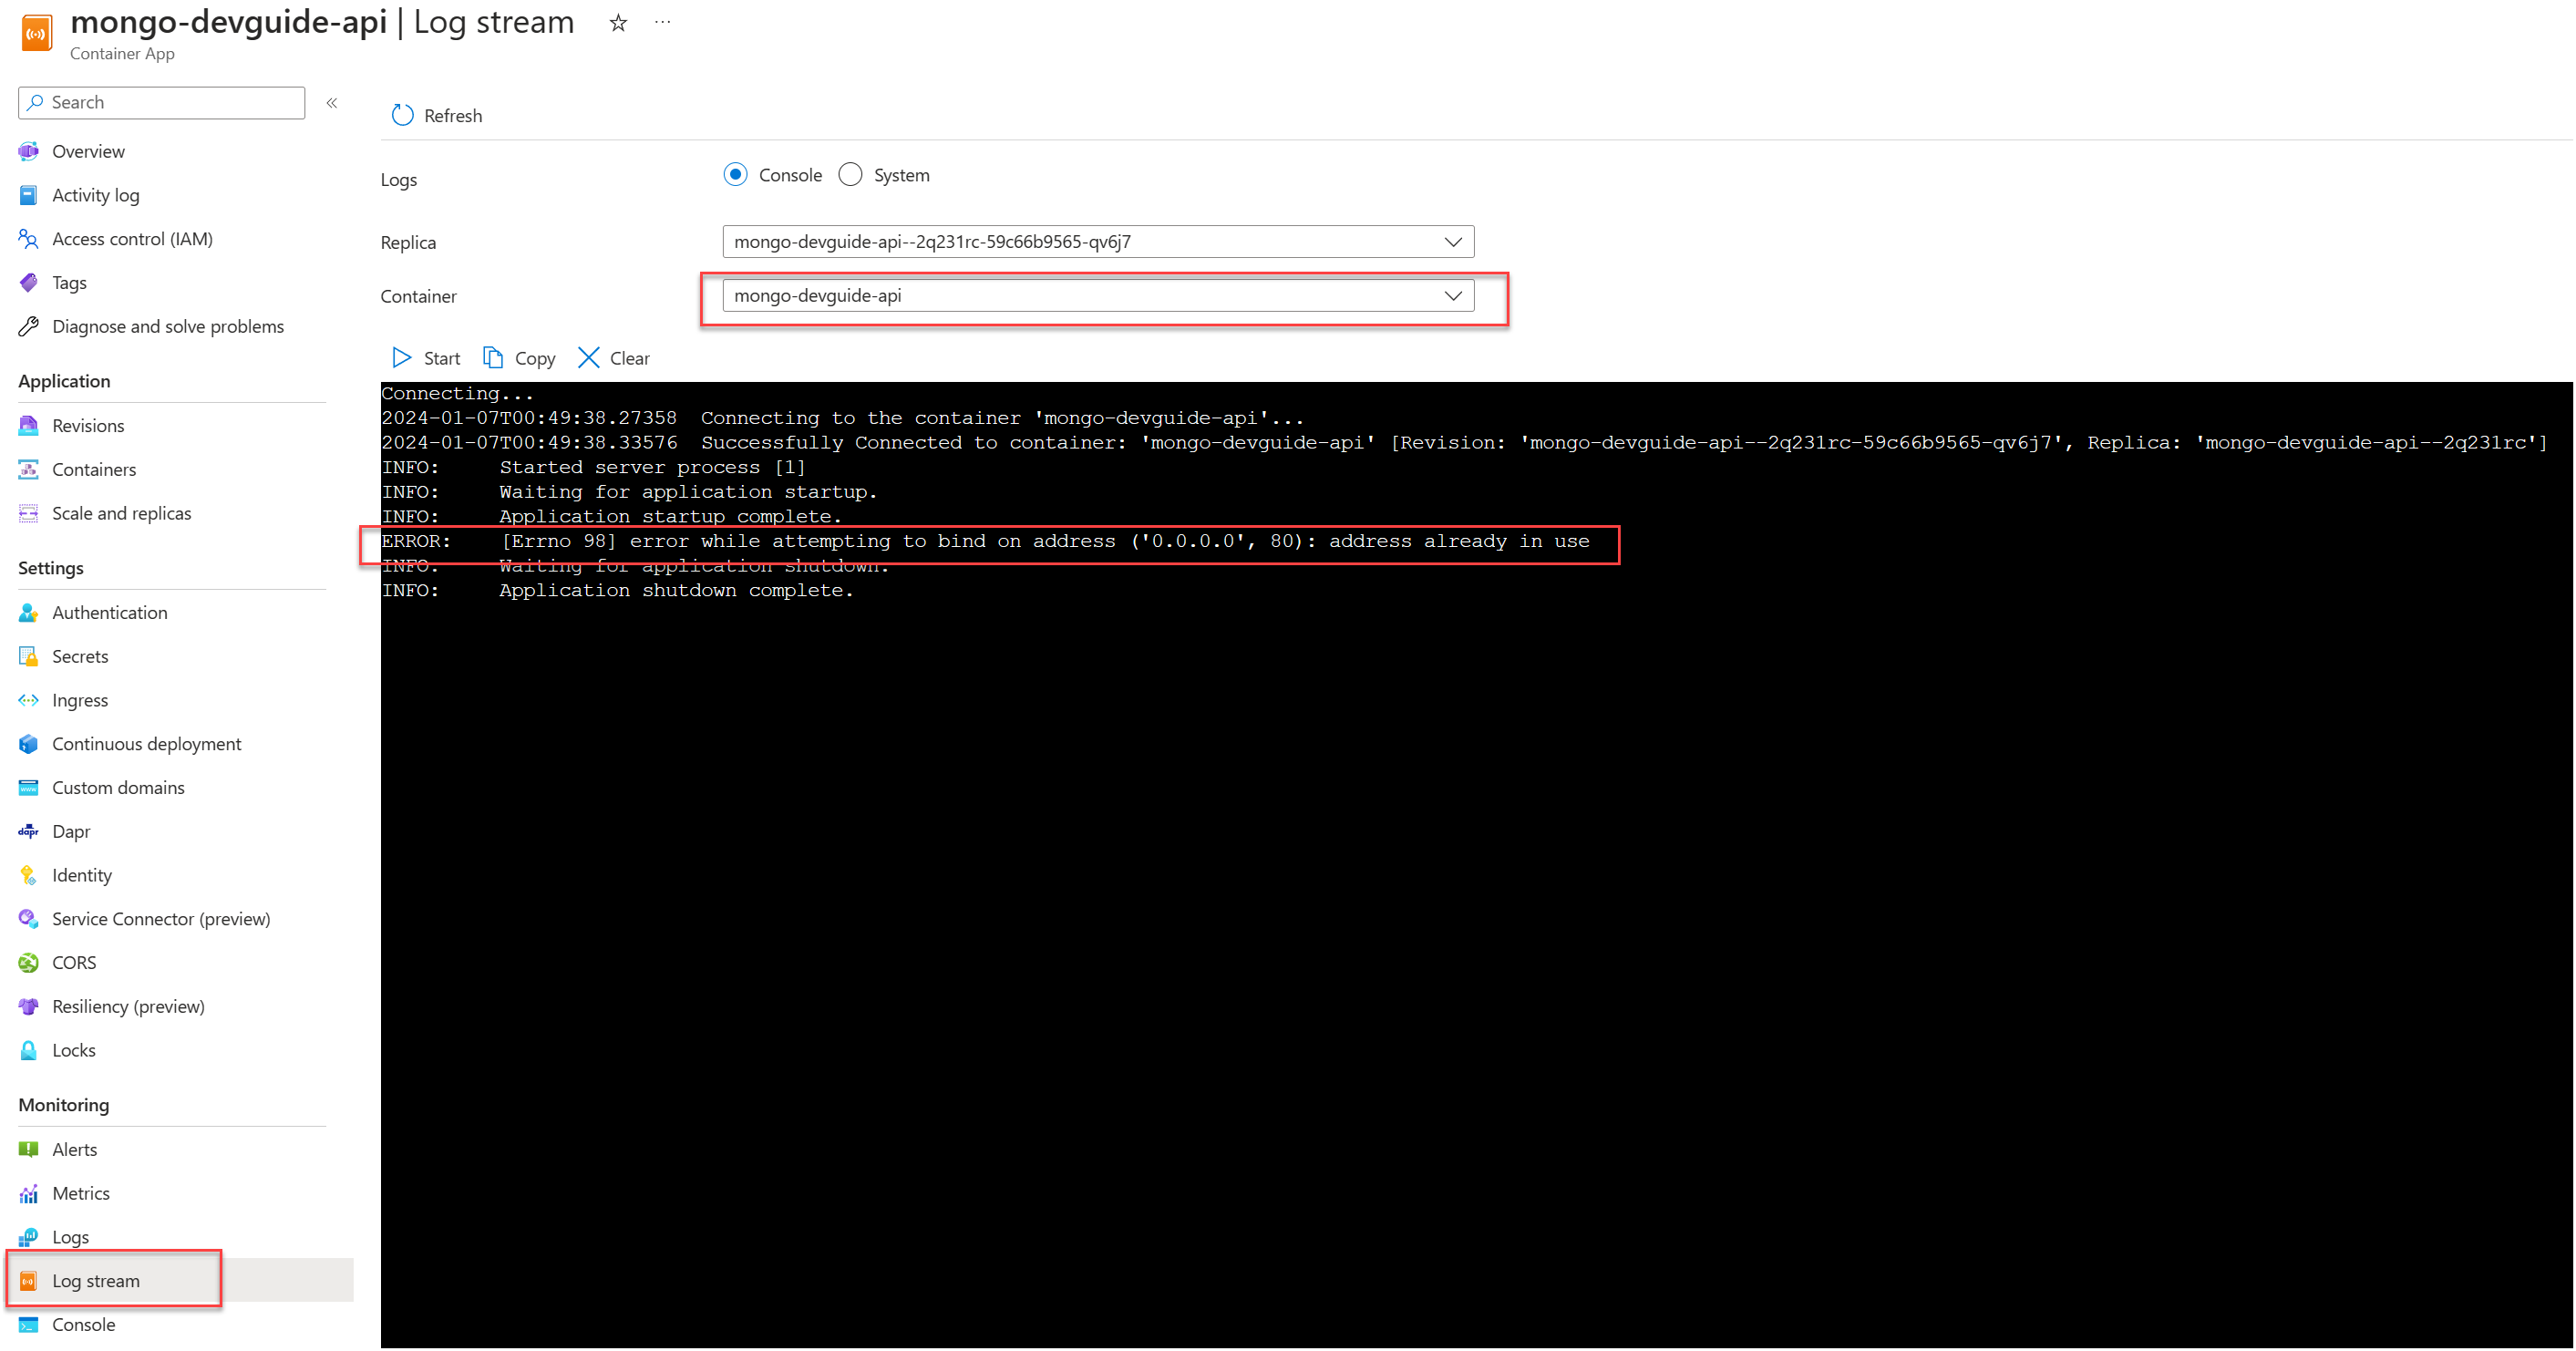Click the Containers icon
2576x1351 pixels.
pyautogui.click(x=28, y=470)
